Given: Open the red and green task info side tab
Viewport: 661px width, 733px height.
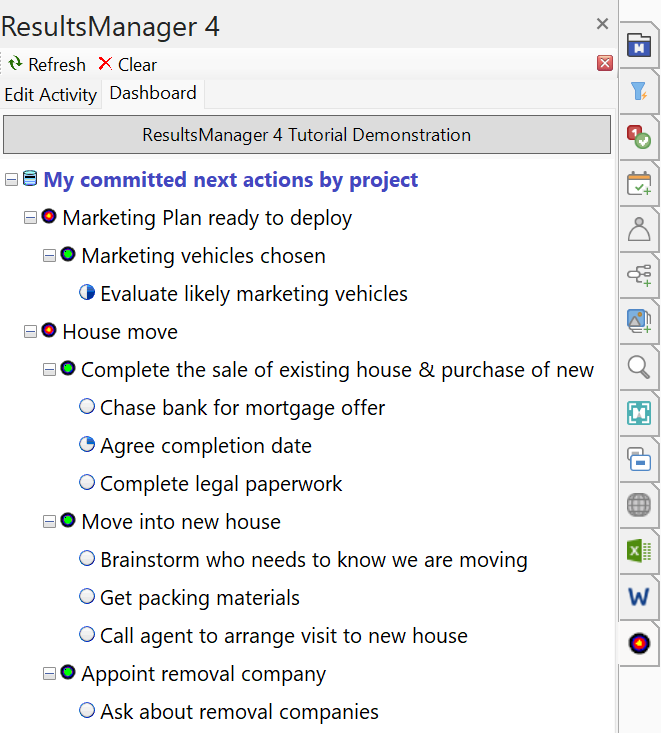Looking at the screenshot, I should pyautogui.click(x=639, y=137).
